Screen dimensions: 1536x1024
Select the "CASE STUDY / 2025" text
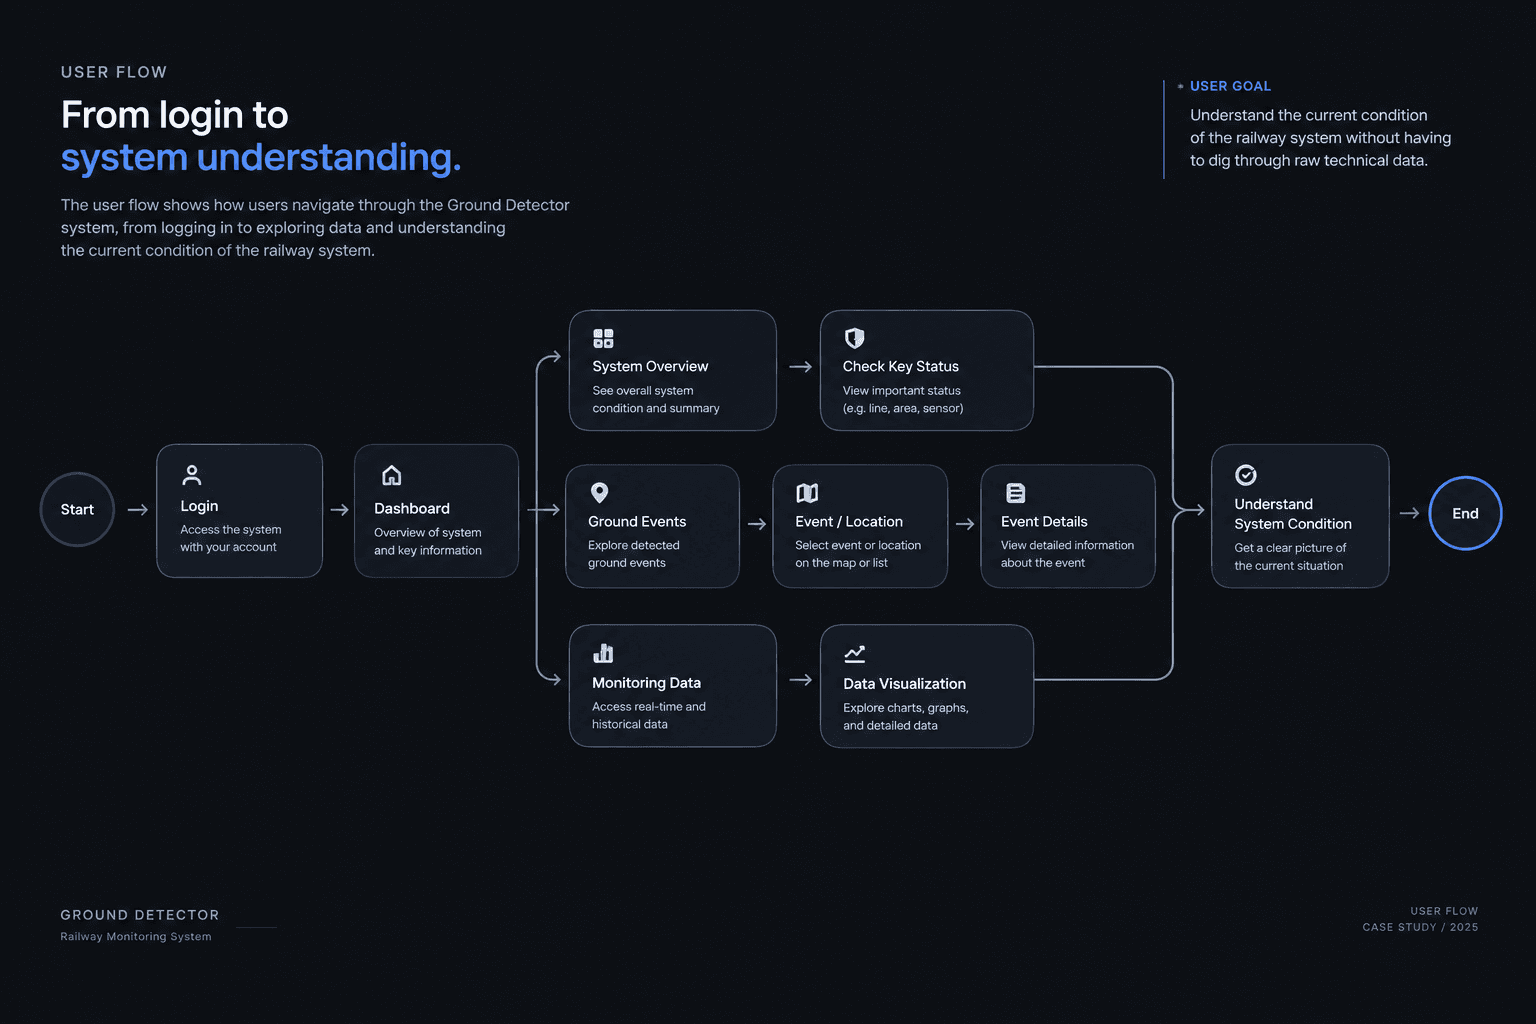pos(1420,927)
